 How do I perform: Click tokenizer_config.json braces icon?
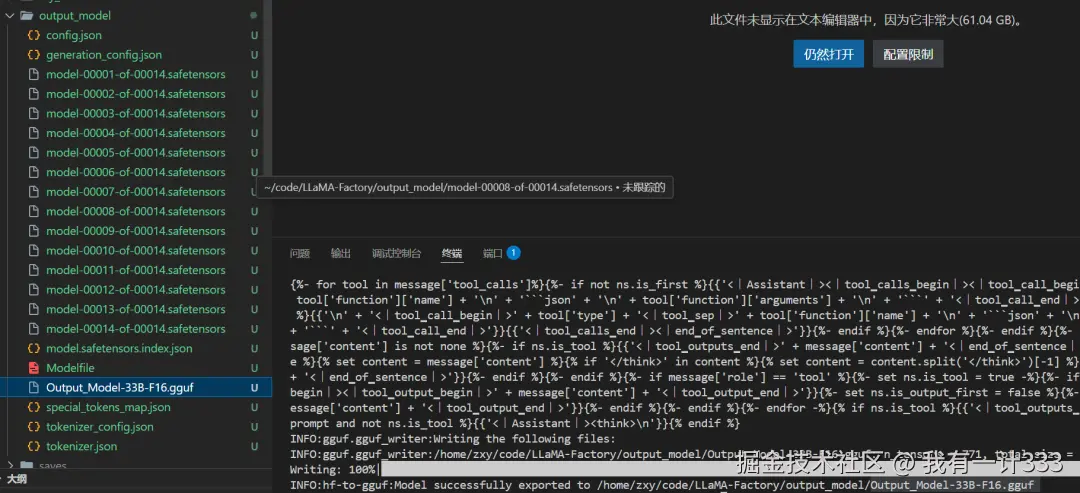32,427
